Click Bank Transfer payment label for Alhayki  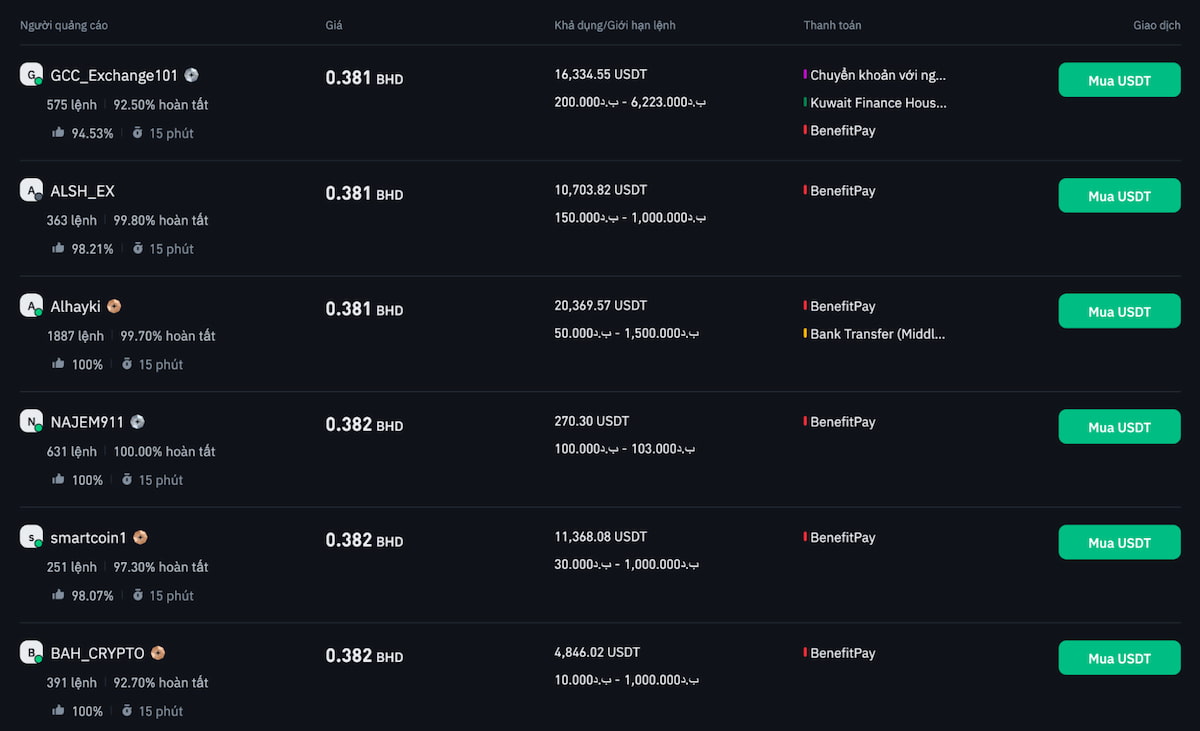pyautogui.click(x=878, y=333)
